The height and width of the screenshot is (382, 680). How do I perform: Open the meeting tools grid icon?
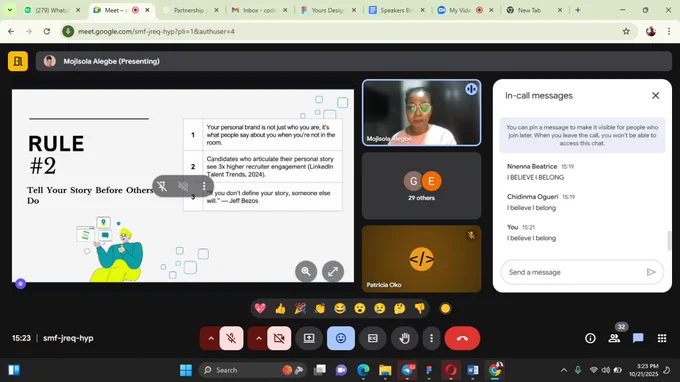662,338
